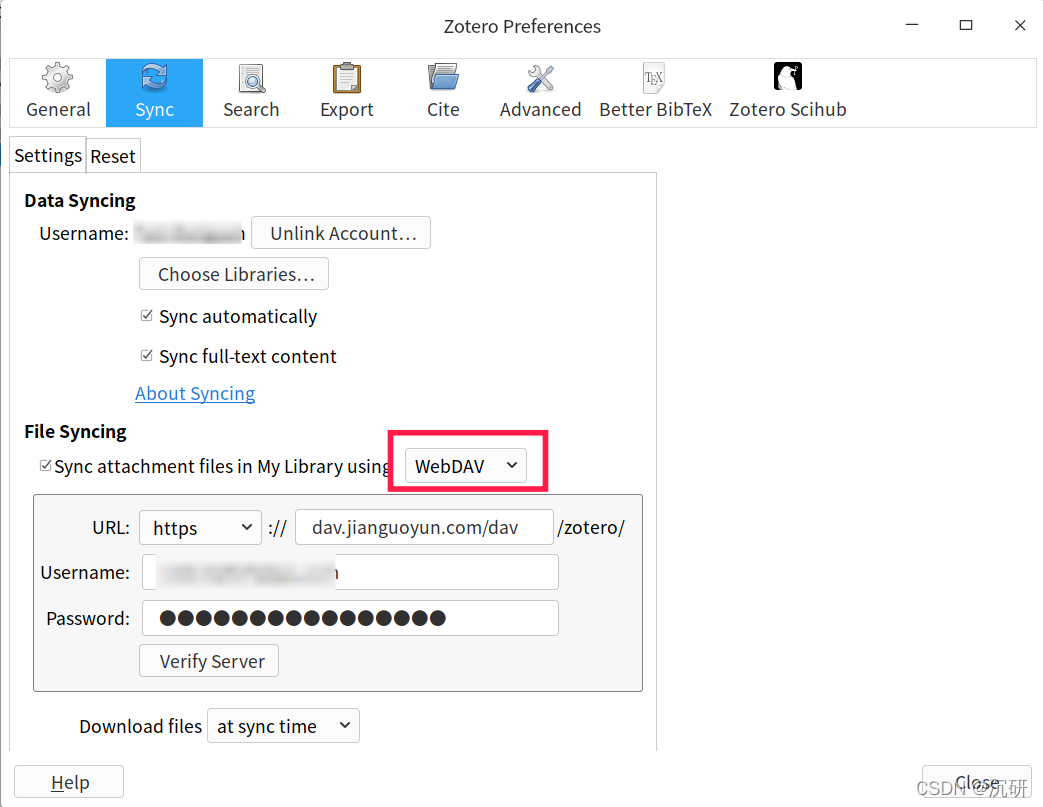Screen dimensions: 1043x807
Task: Open the Better BibTeX preferences pane
Action: 655,92
